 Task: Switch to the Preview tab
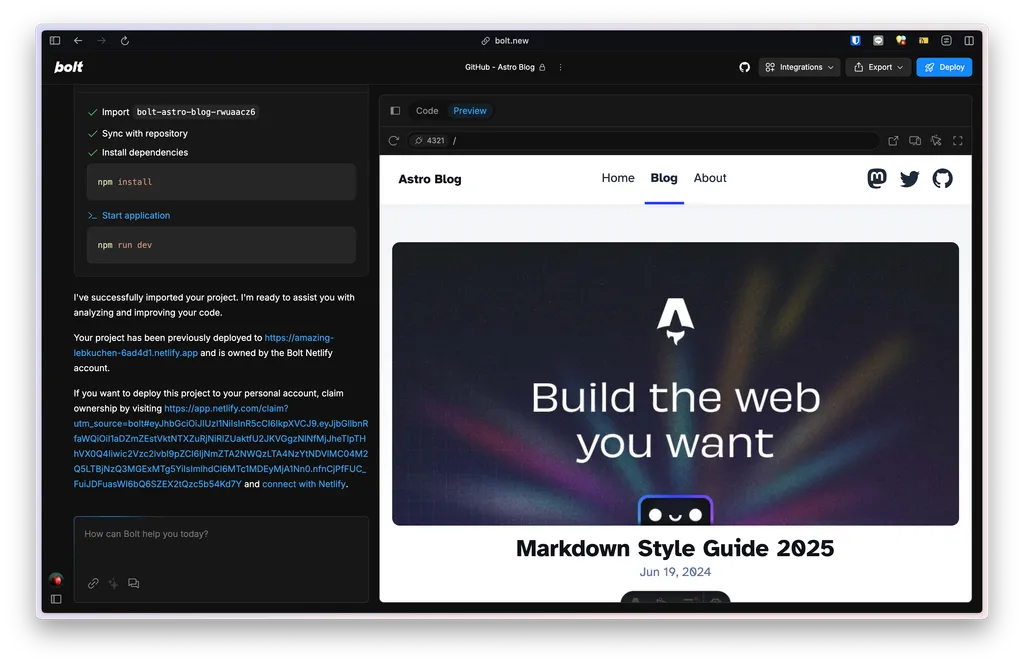click(x=470, y=111)
